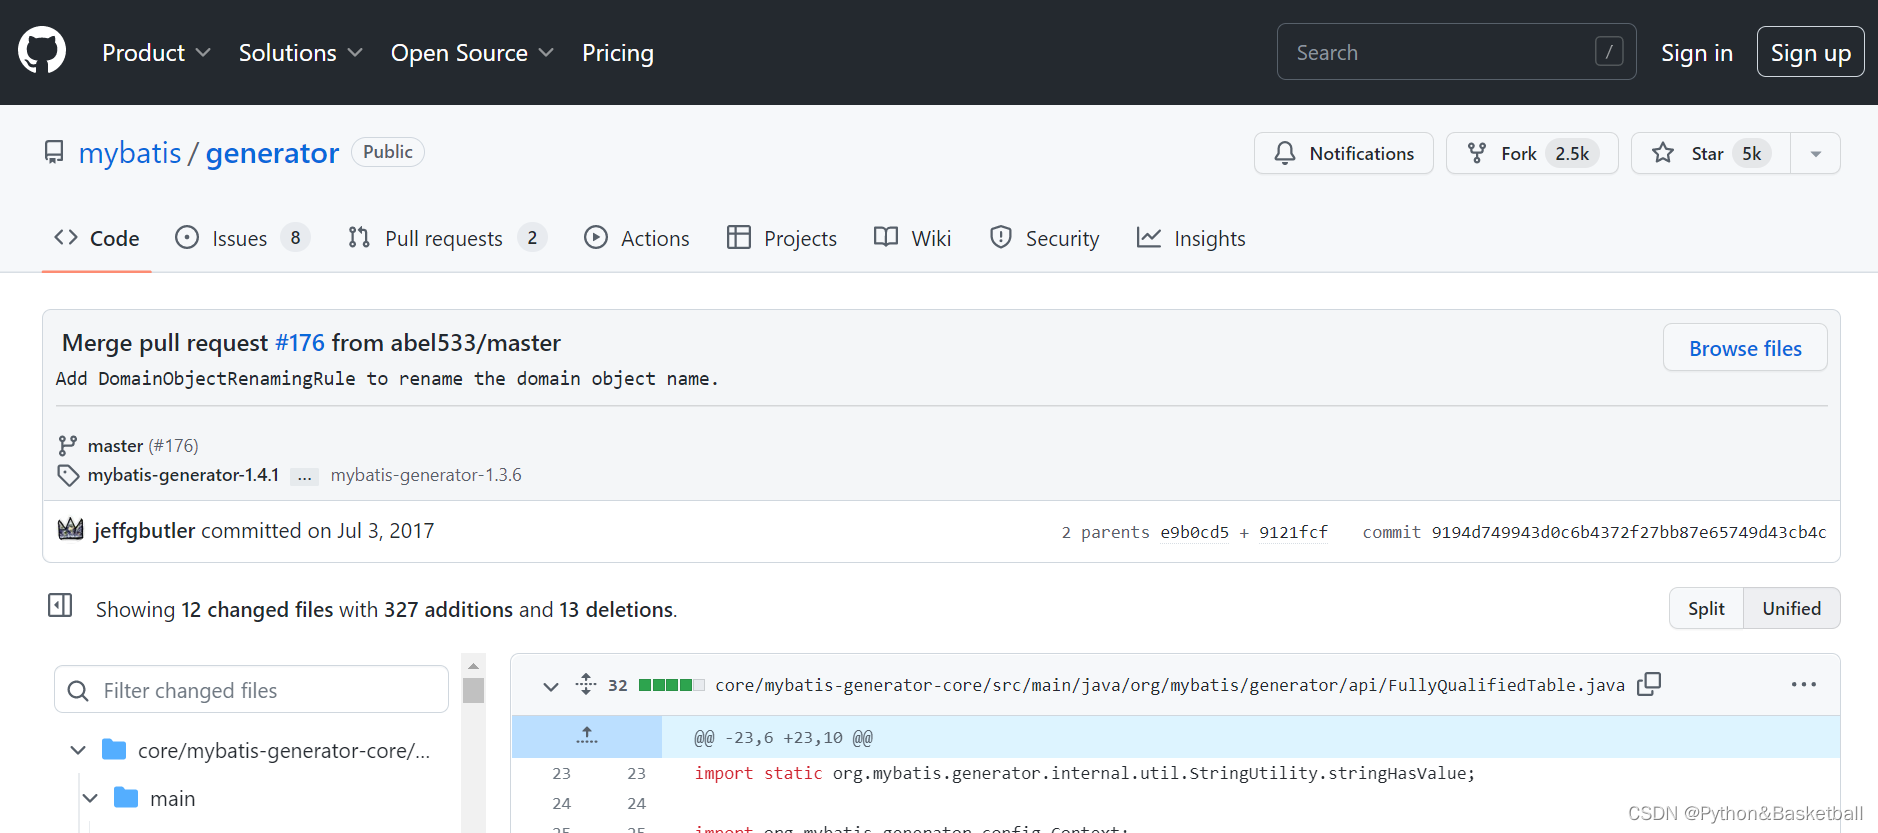
Task: Open the diff file options ellipsis menu
Action: [1803, 684]
